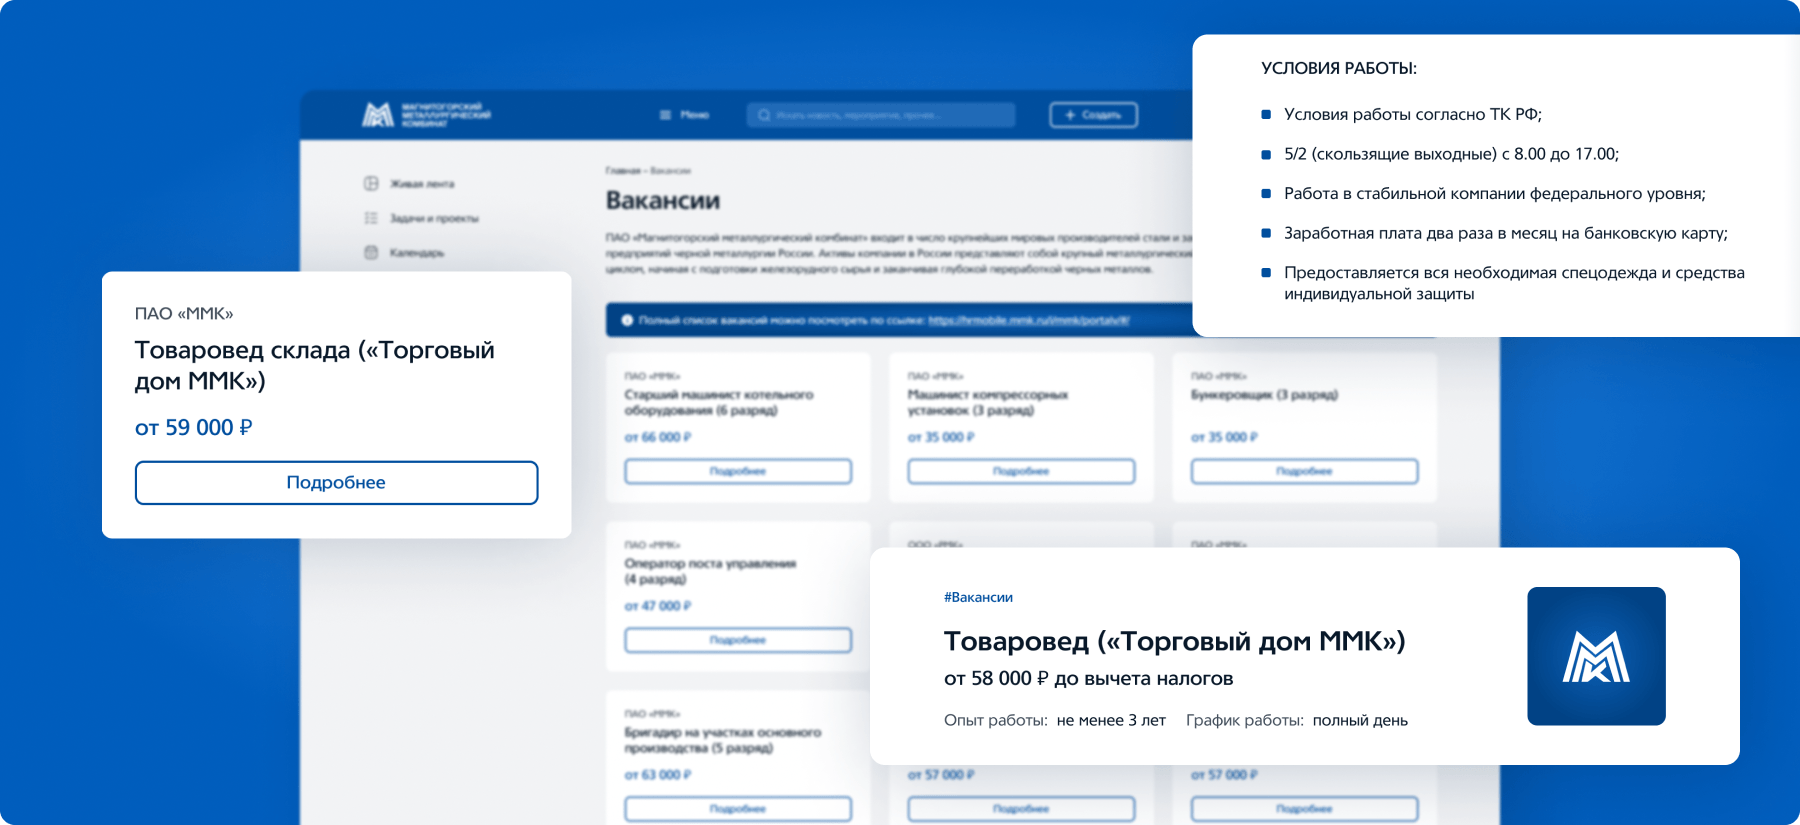Click the Предоставляется вся необходимая спецодежда line
Viewport: 1800px width, 825px height.
point(1514,283)
